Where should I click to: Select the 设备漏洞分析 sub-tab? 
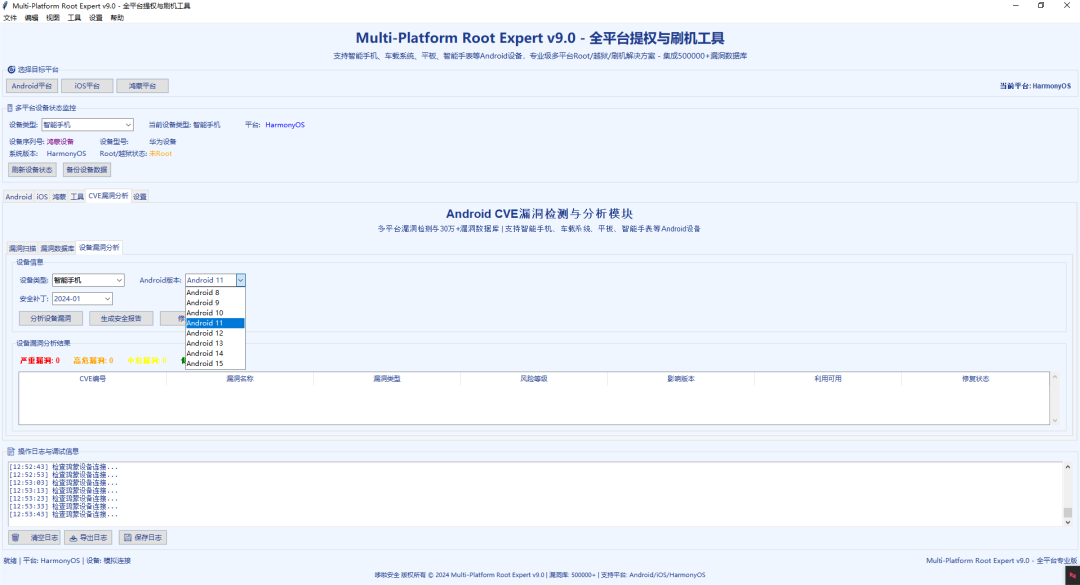[99, 247]
